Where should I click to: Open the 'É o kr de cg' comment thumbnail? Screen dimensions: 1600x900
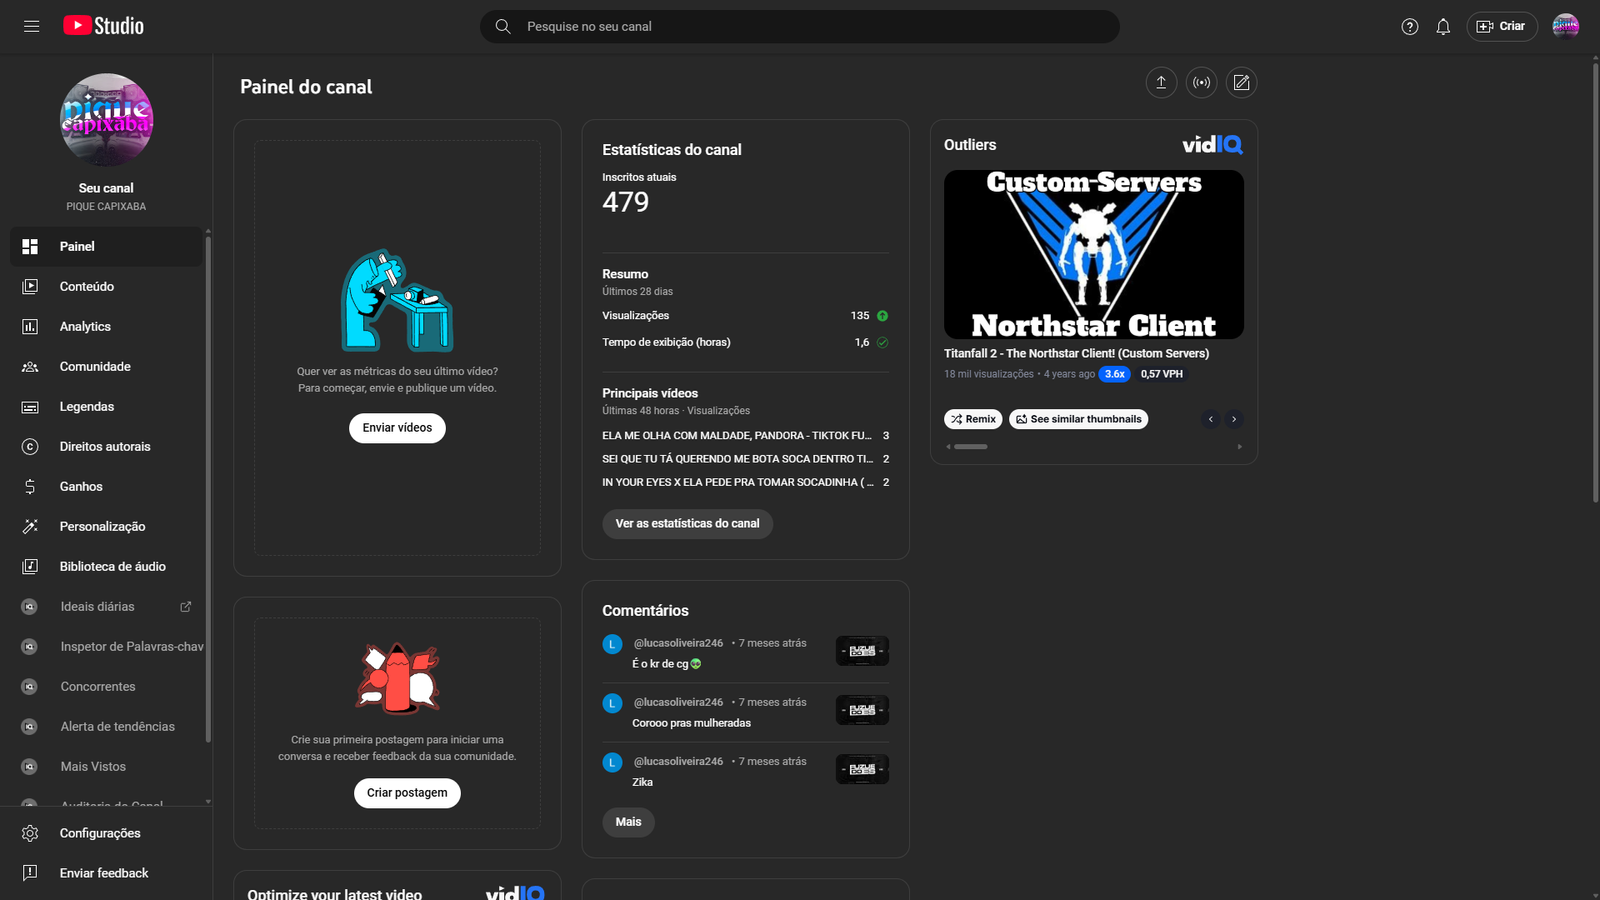[862, 651]
